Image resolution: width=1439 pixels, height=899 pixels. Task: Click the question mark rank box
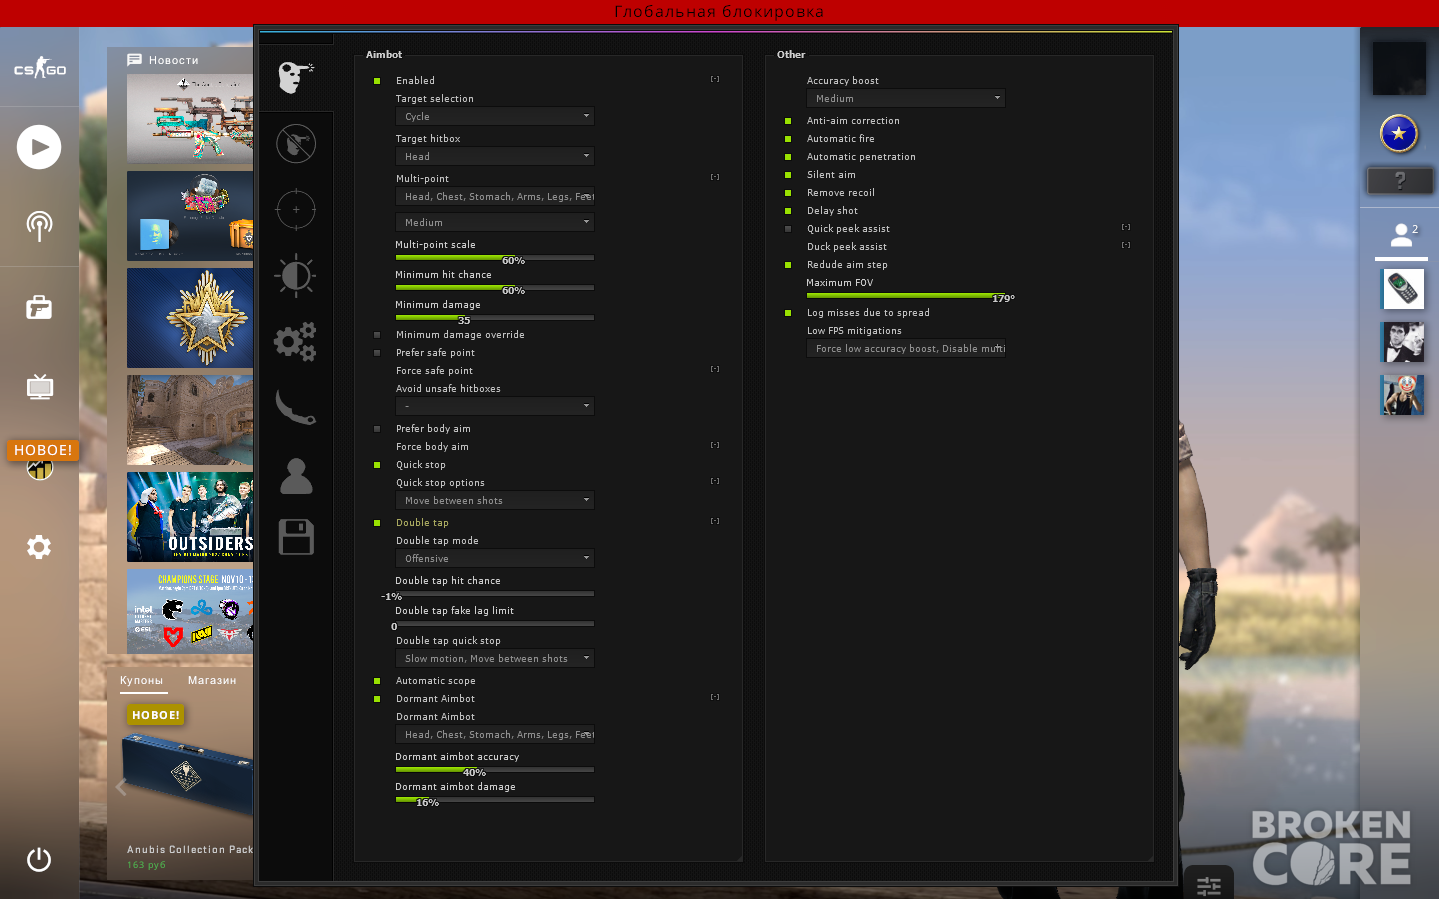(x=1399, y=181)
